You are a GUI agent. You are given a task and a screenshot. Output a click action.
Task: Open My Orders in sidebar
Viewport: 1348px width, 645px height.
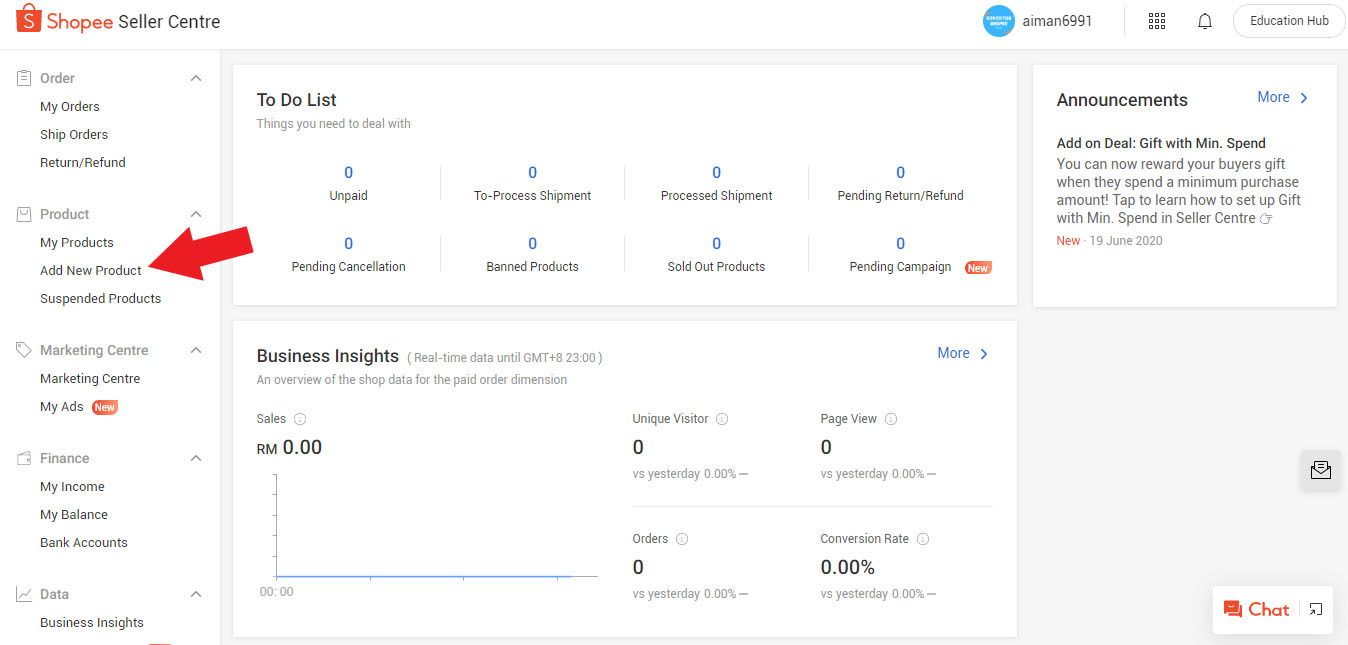click(x=70, y=106)
